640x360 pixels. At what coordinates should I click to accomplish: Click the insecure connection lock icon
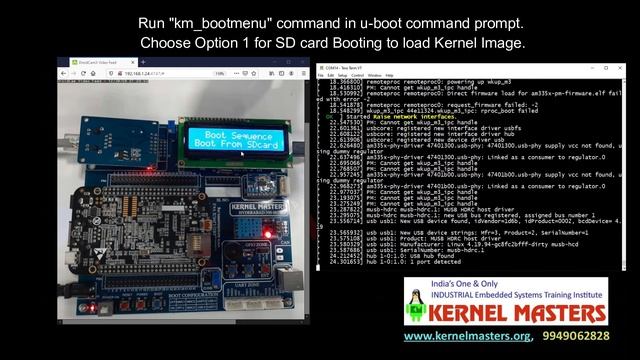coord(120,73)
